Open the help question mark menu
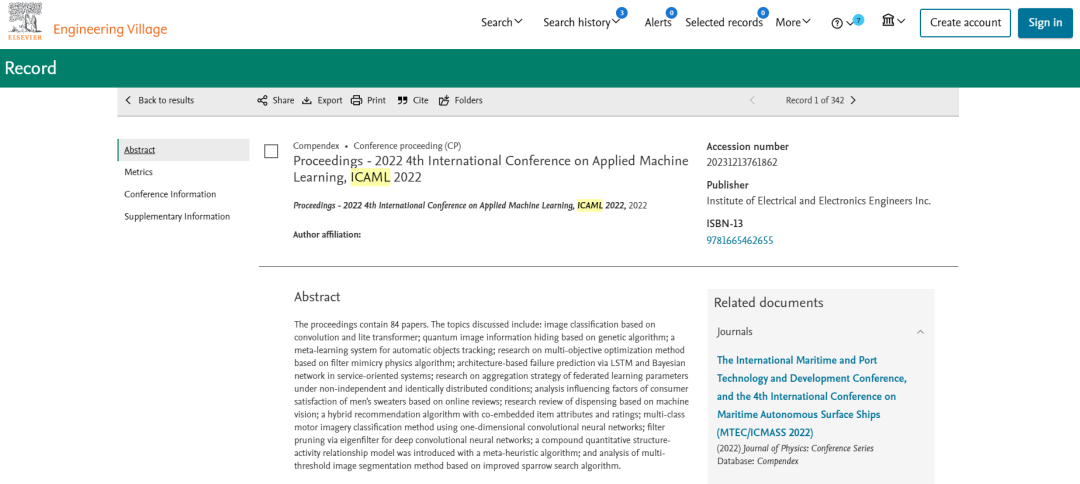This screenshot has width=1080, height=484. coord(842,23)
